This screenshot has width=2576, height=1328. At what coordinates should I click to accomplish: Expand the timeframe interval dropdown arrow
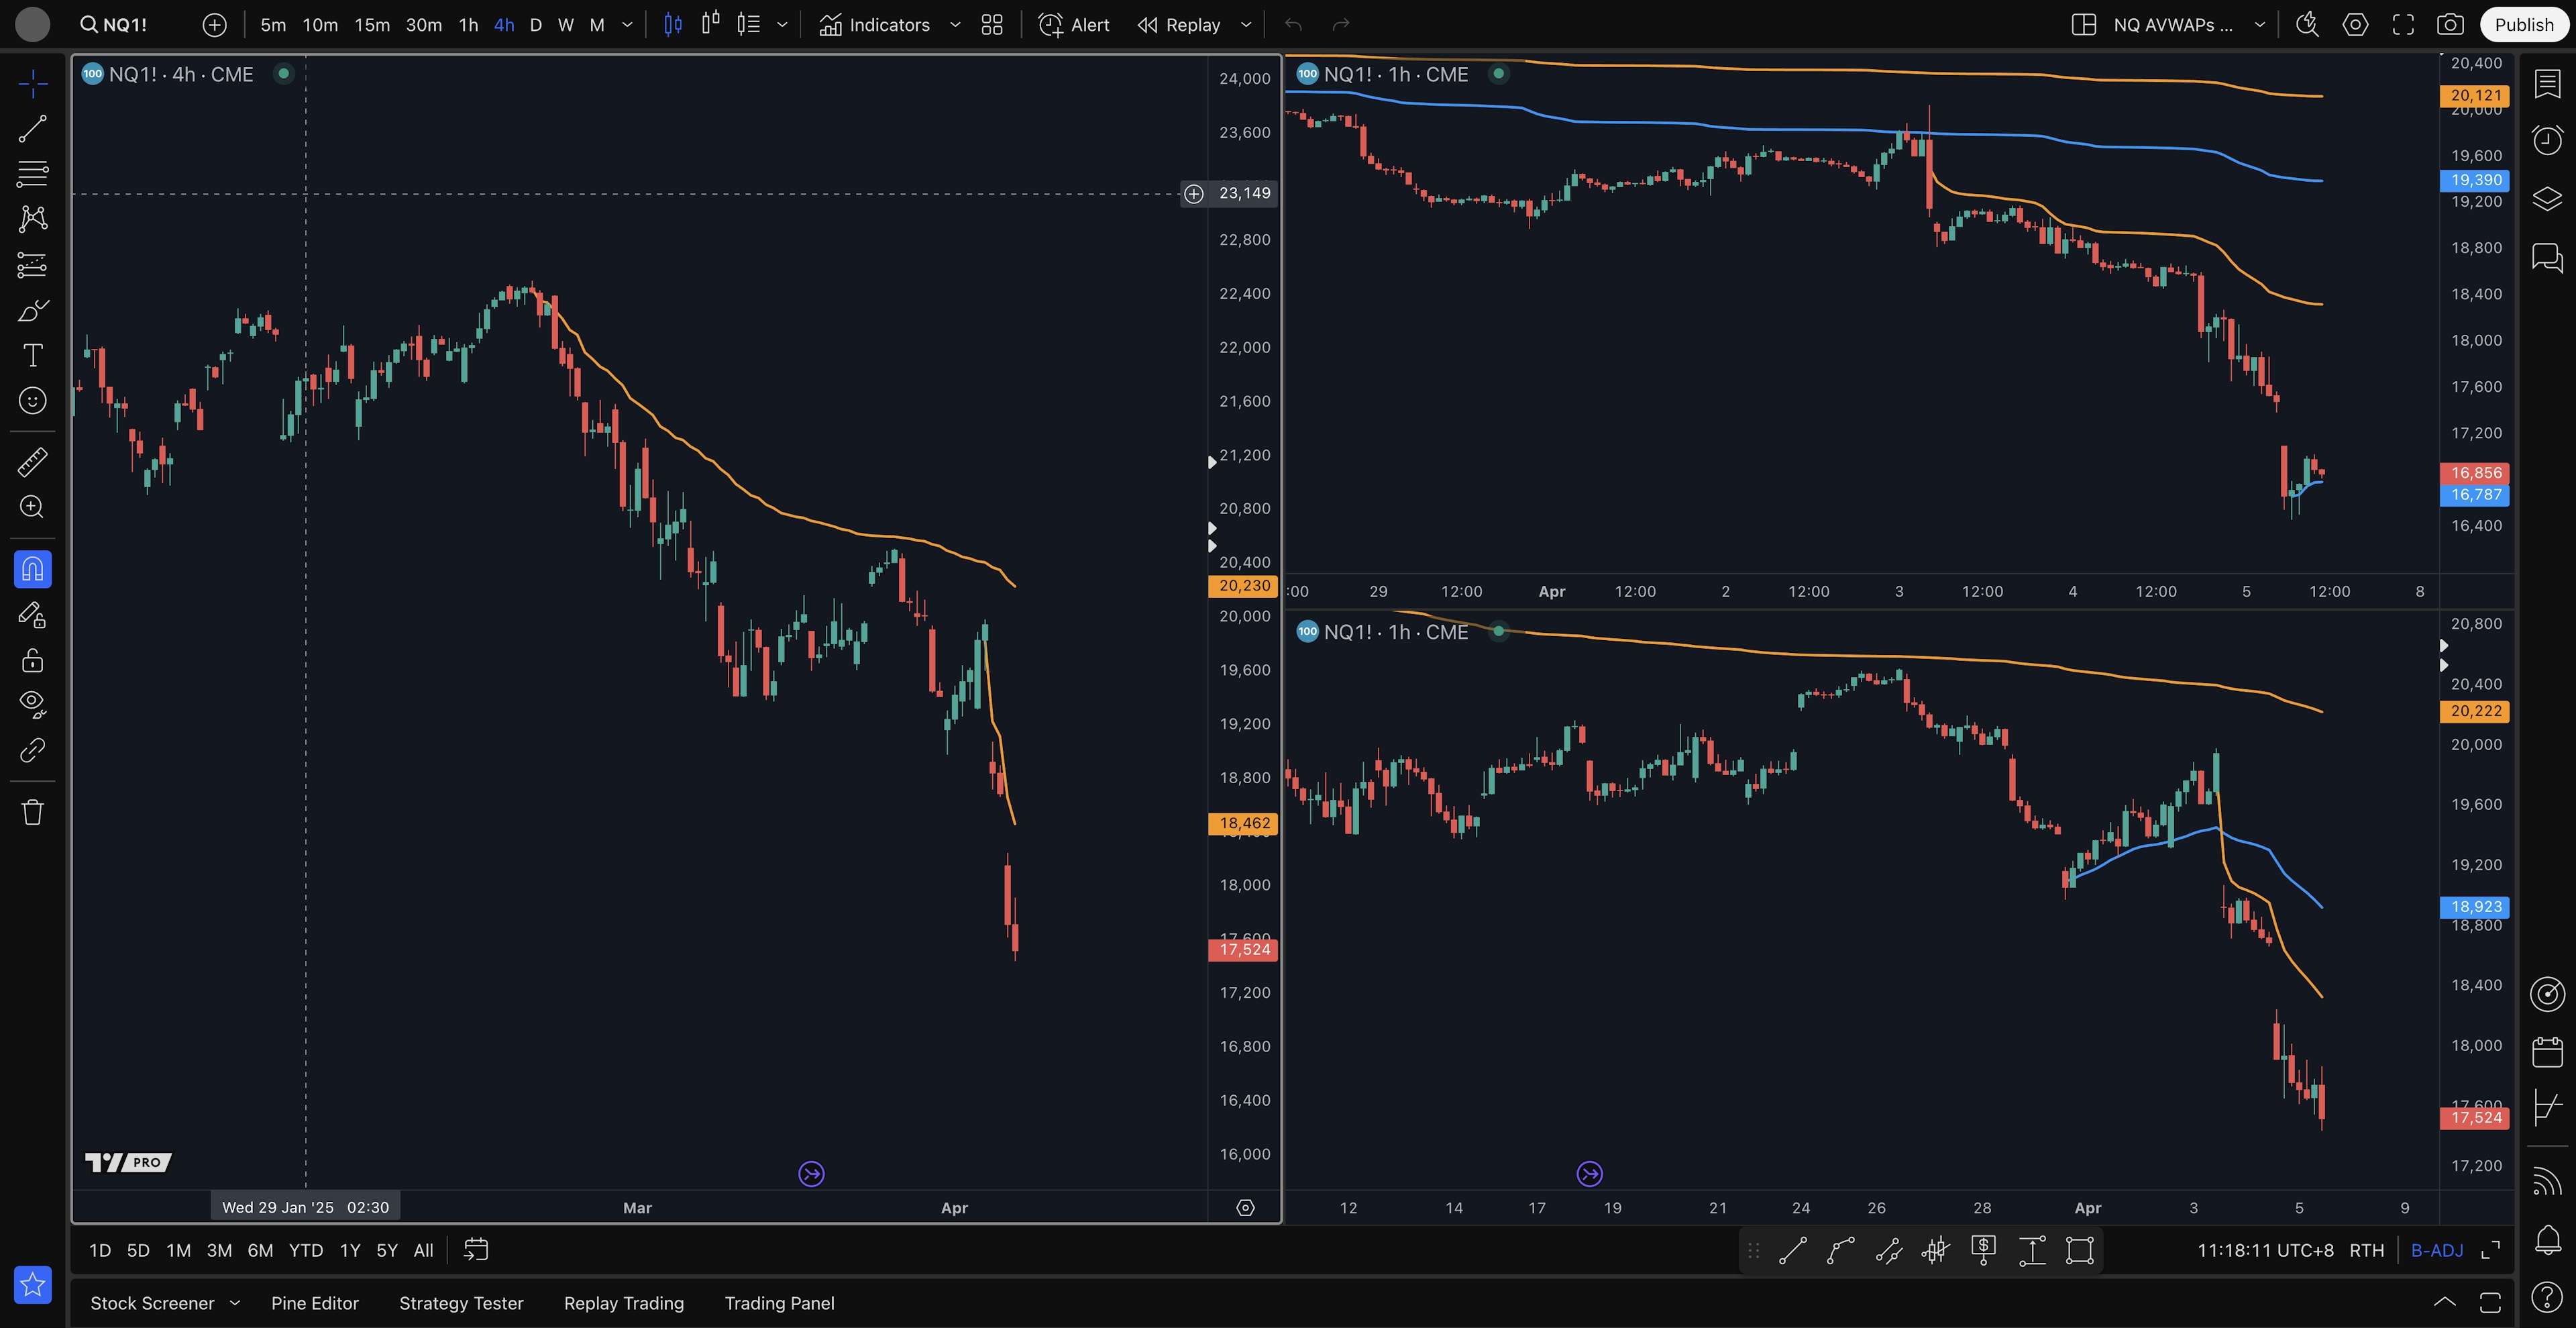[x=627, y=25]
